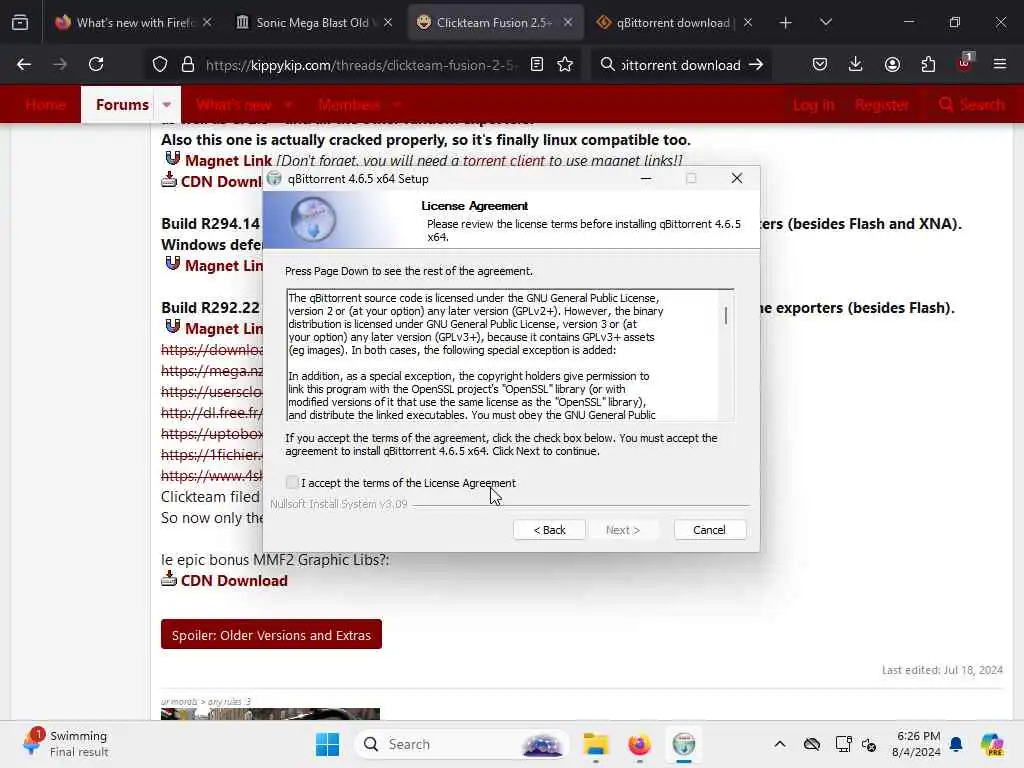The height and width of the screenshot is (768, 1024).
Task: Click the site security padlock icon
Action: (188, 64)
